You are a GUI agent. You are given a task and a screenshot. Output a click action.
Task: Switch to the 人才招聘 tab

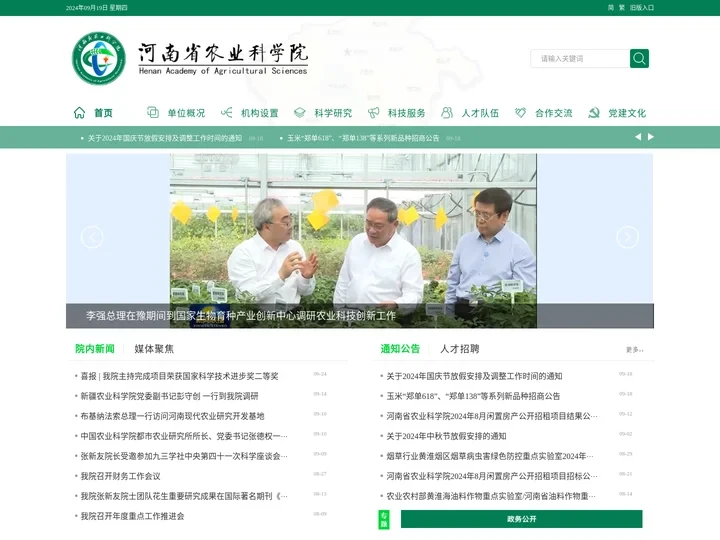(460, 349)
